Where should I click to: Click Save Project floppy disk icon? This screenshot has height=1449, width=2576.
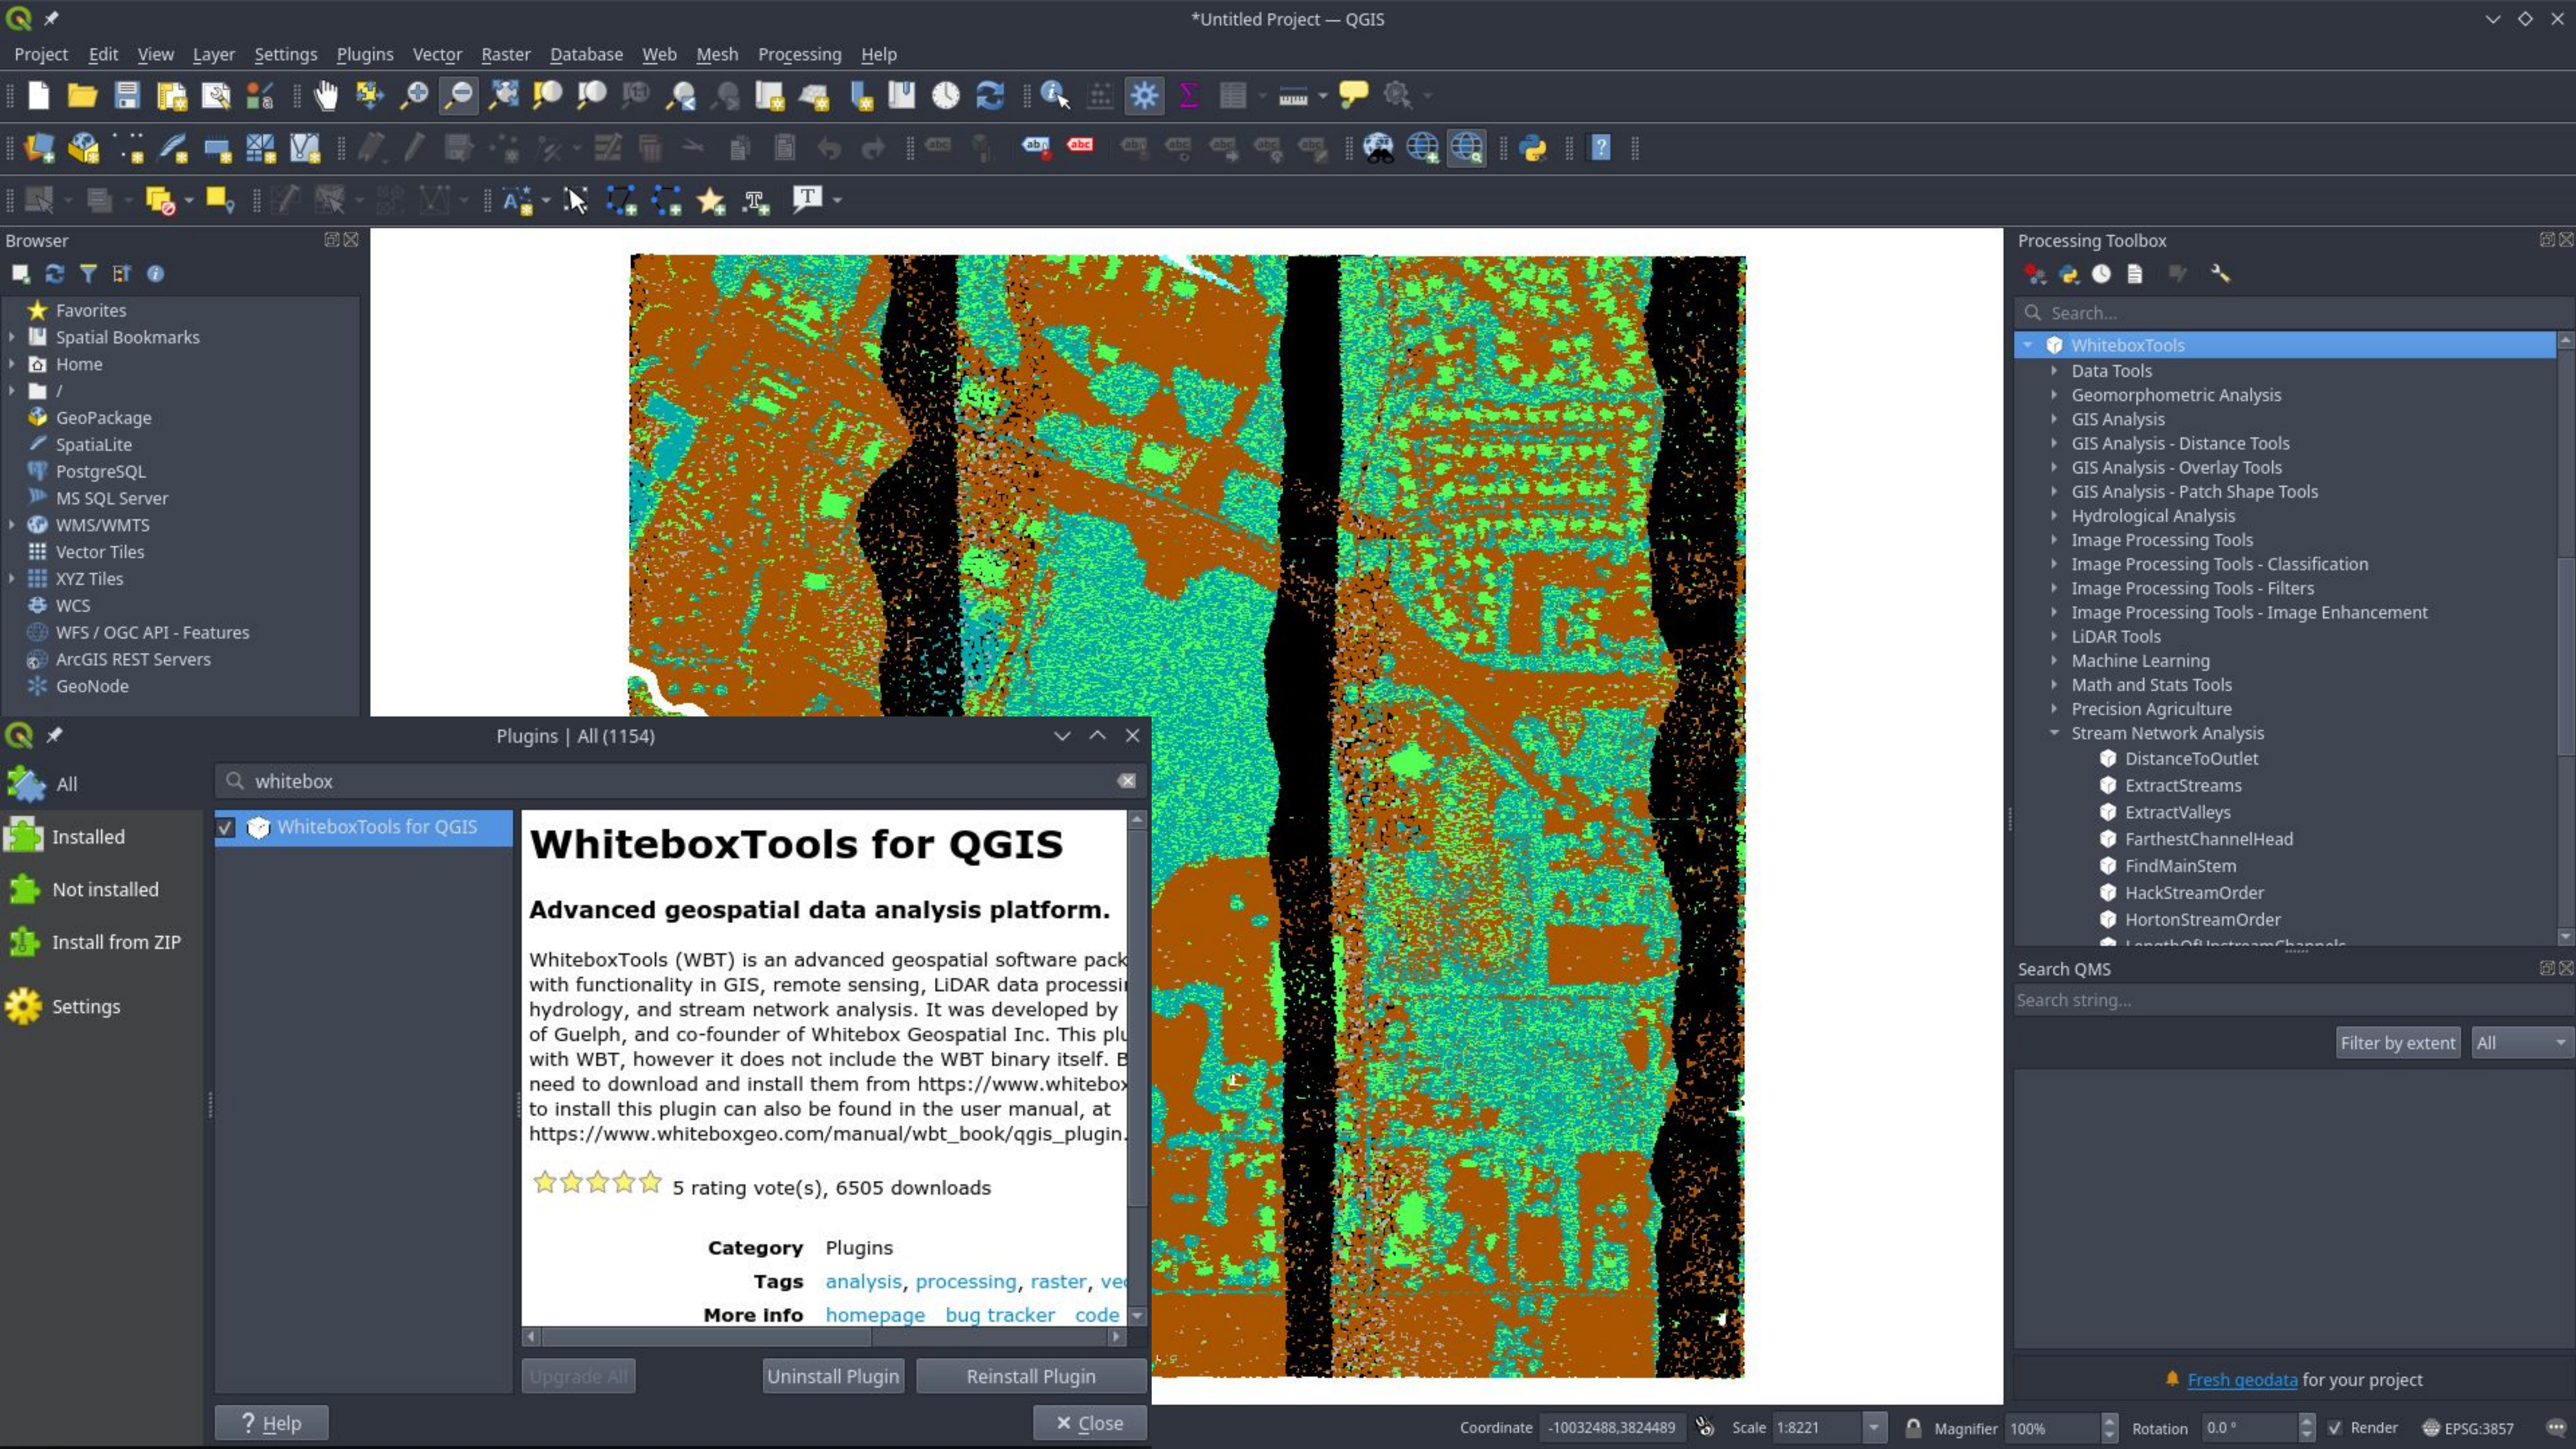[126, 95]
